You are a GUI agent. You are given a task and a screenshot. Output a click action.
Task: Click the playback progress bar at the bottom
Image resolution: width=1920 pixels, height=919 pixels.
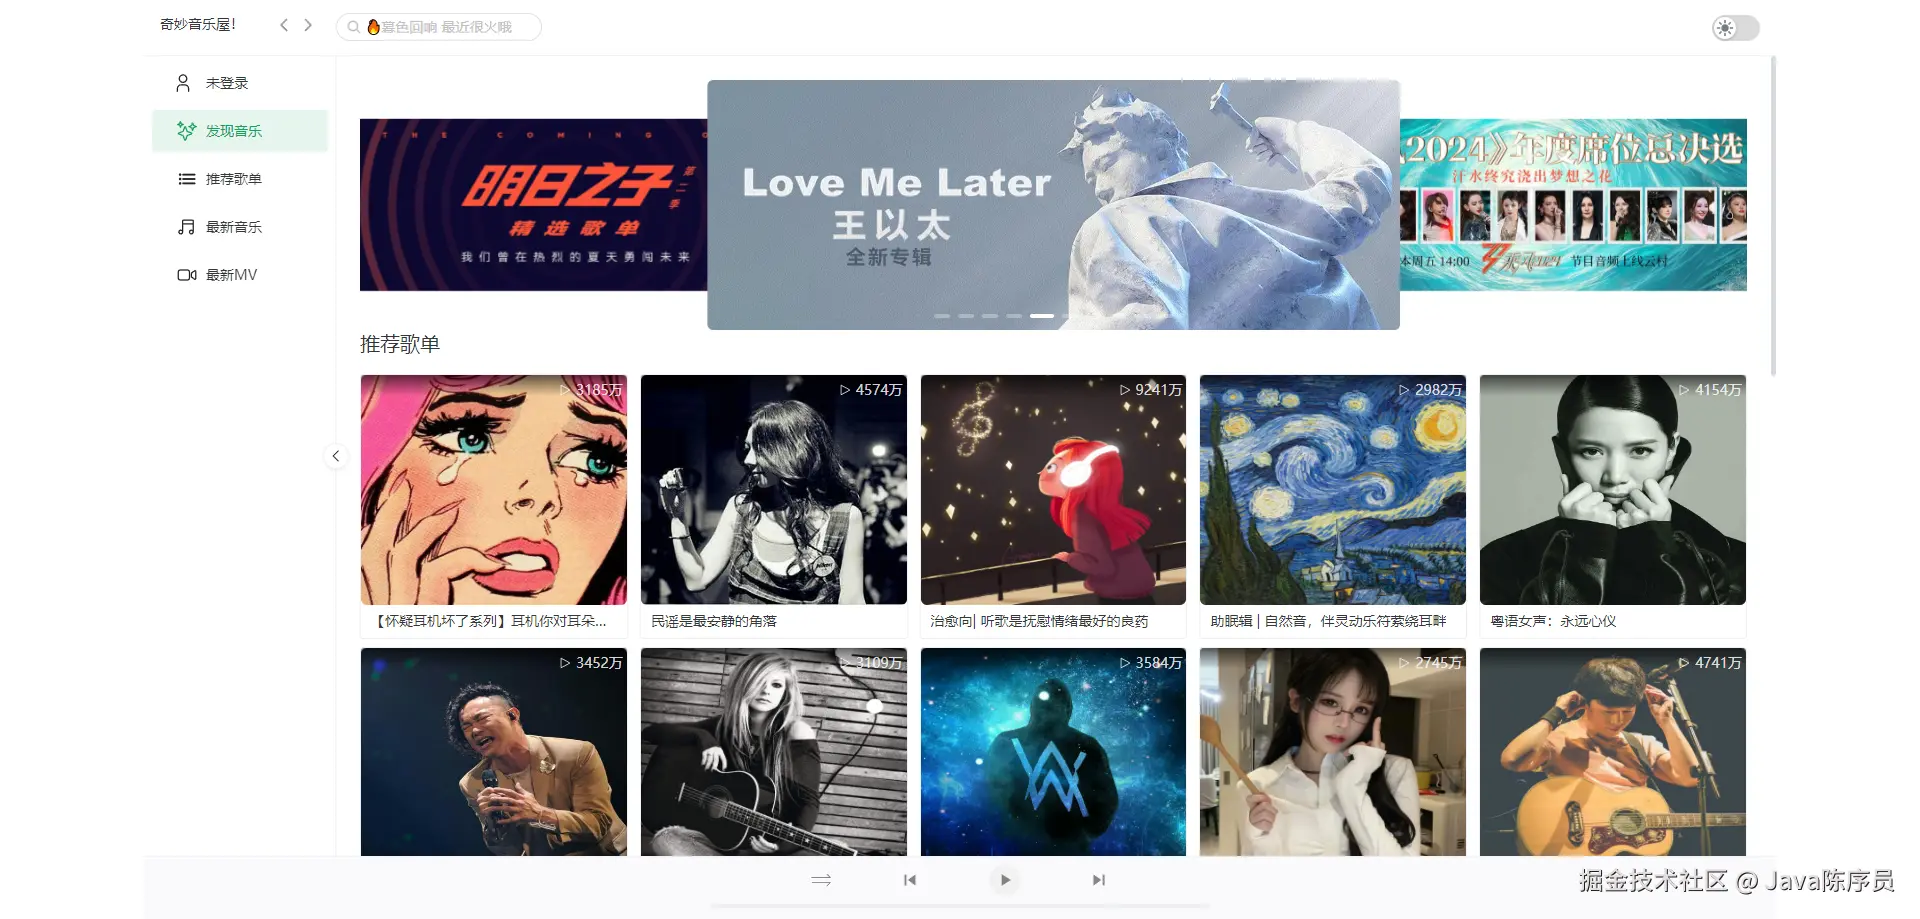(960, 907)
